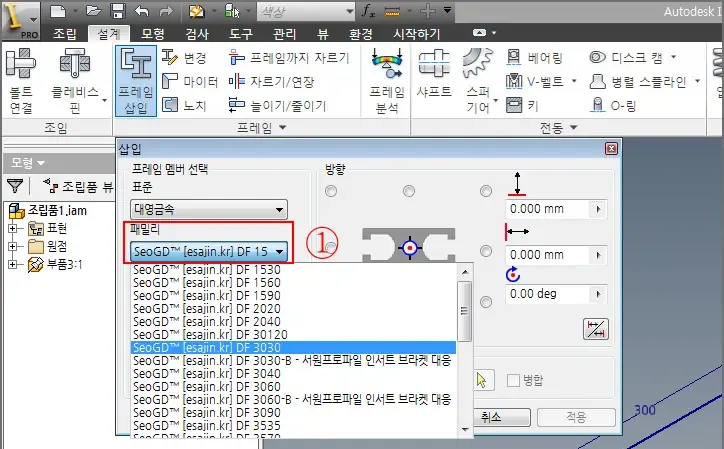The height and width of the screenshot is (449, 724).
Task: Select top-right orientation radio button
Action: click(x=486, y=191)
